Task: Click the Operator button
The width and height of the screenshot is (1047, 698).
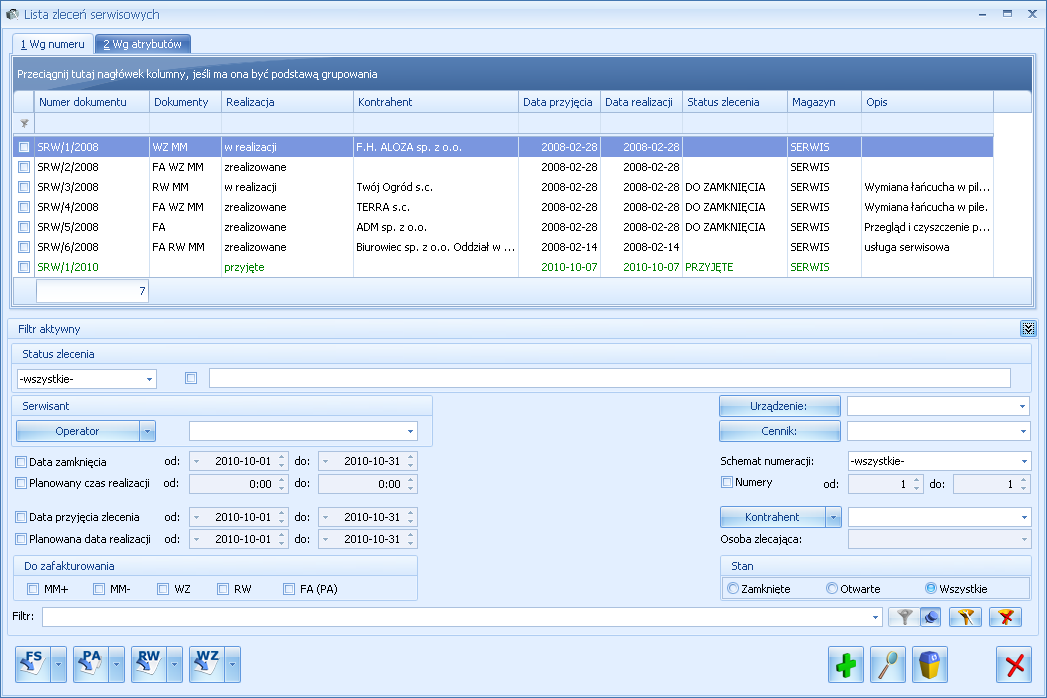Action: 77,431
